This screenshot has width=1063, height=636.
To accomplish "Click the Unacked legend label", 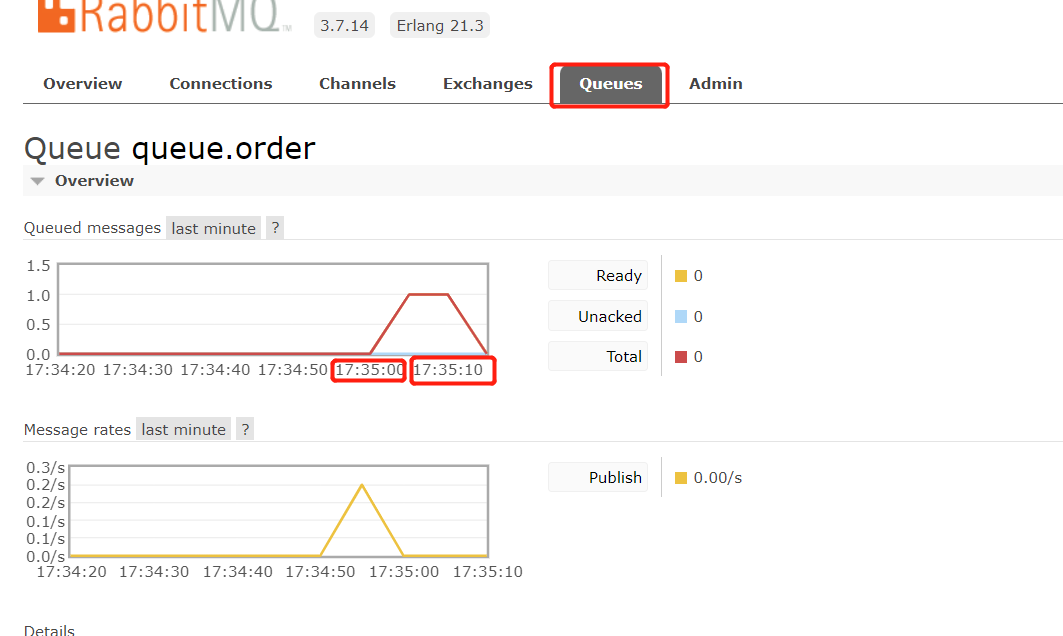I will coord(598,316).
